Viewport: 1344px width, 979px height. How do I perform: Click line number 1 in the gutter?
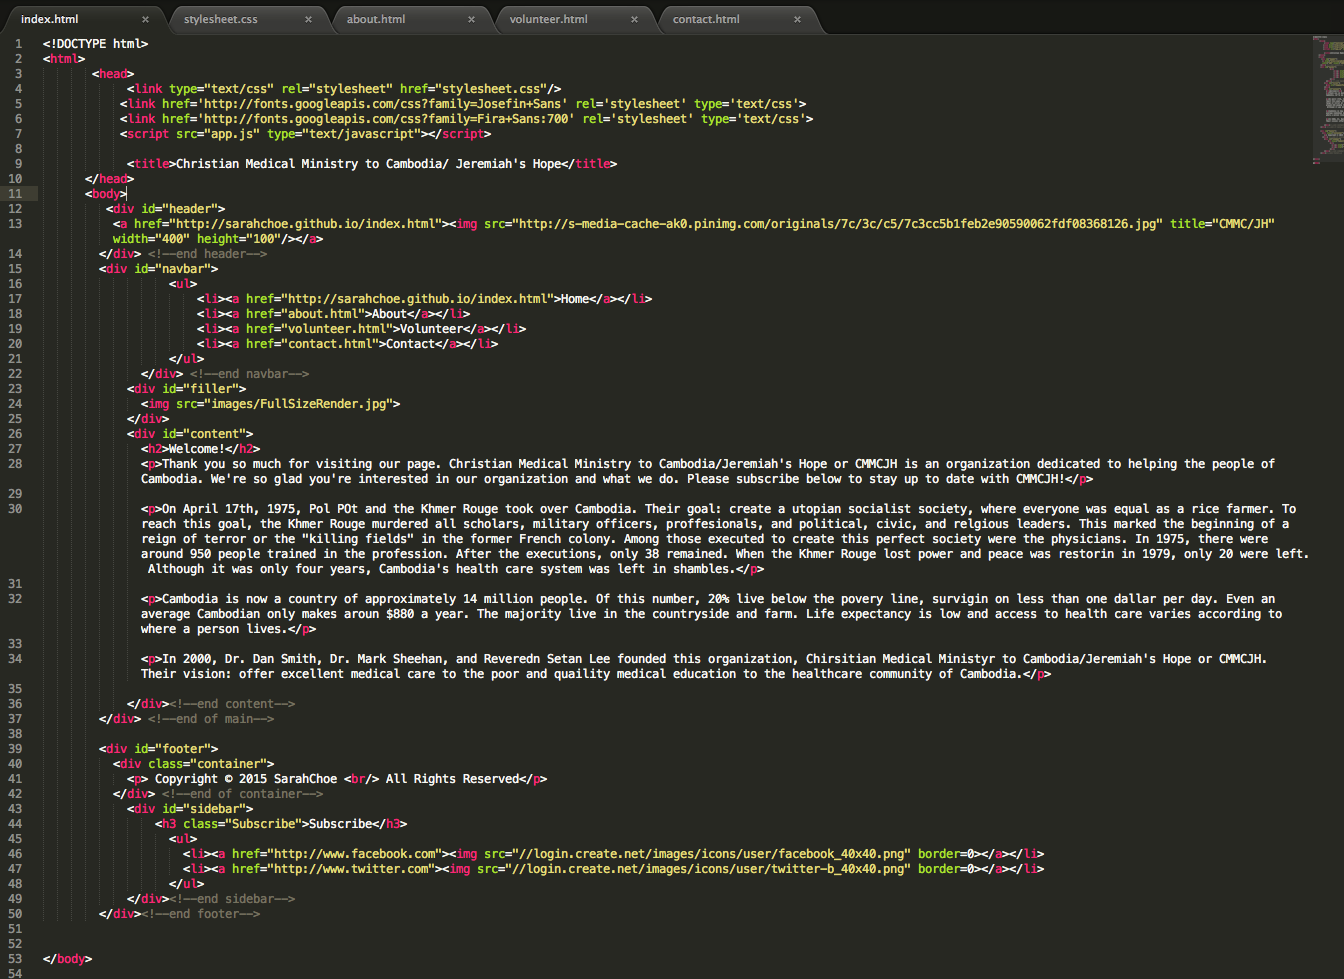[18, 44]
